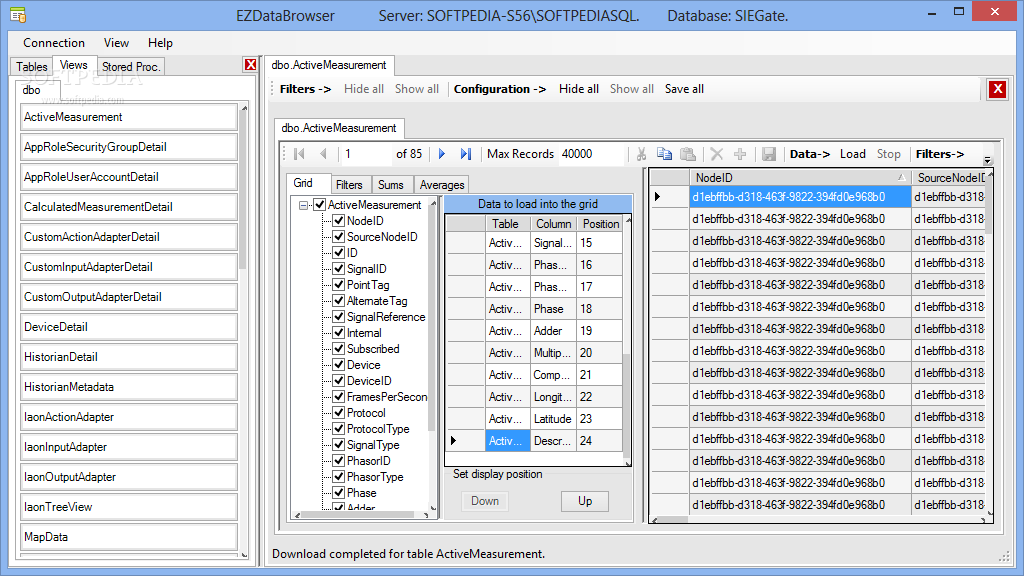
Task: Uncheck the SourceNodeID column checkbox
Action: (338, 236)
